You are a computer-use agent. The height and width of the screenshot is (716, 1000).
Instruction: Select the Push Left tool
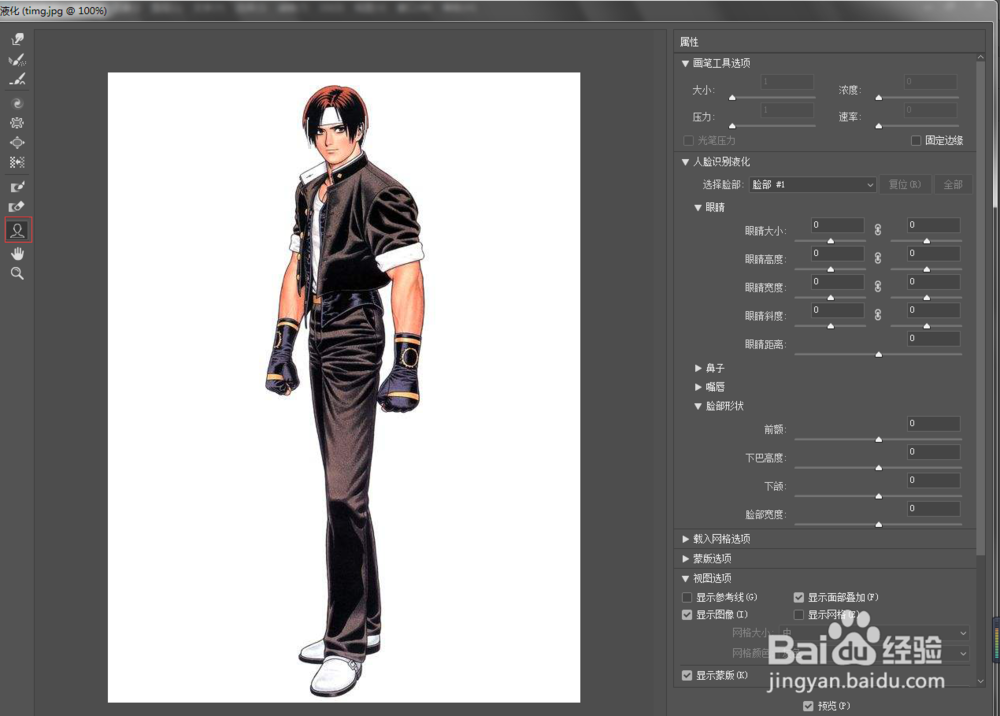pos(17,163)
